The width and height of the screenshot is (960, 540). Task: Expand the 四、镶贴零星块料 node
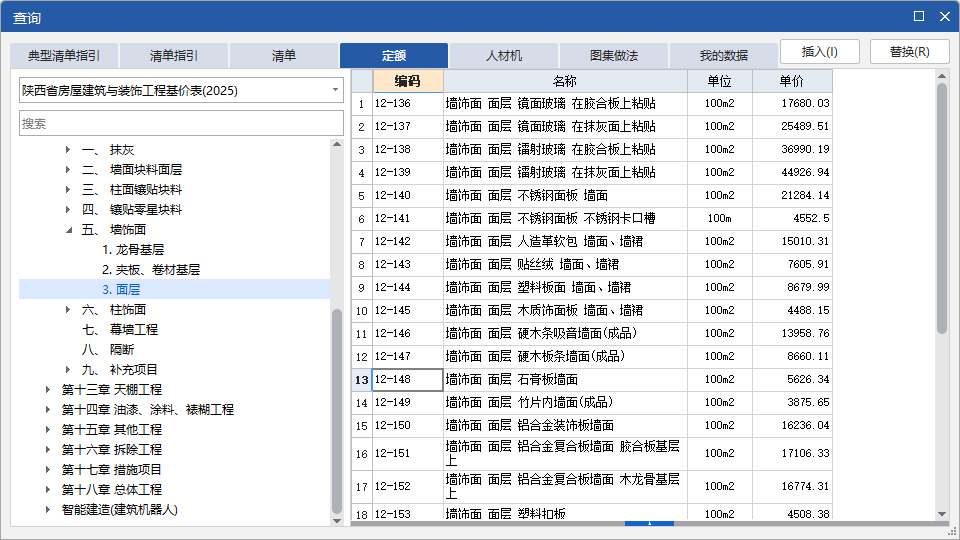(68, 209)
